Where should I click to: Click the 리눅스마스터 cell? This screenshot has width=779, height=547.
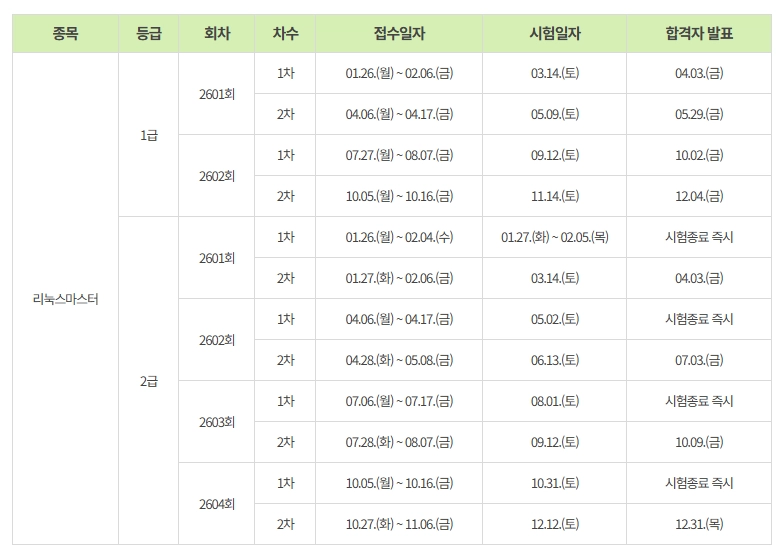[x=65, y=299]
